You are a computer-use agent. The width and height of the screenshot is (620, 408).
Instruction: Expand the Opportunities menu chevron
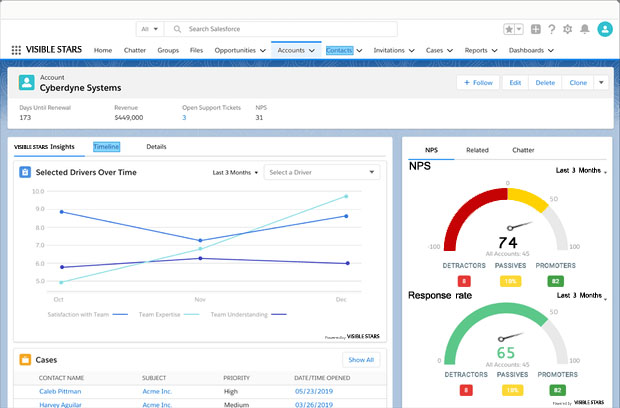[262, 50]
